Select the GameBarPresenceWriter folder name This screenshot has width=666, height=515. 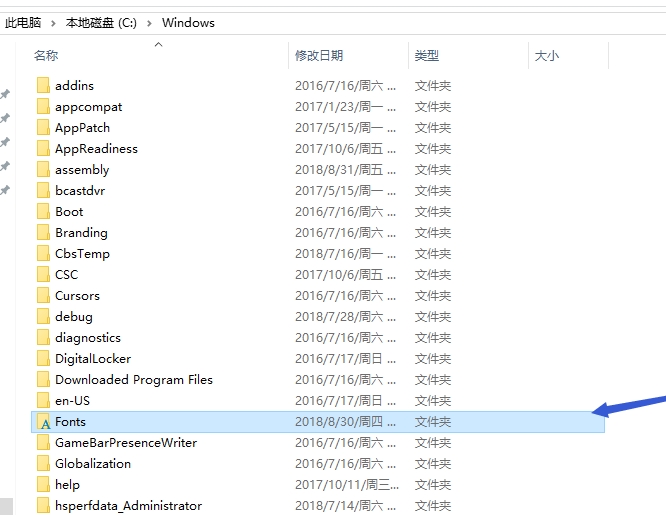coord(126,442)
